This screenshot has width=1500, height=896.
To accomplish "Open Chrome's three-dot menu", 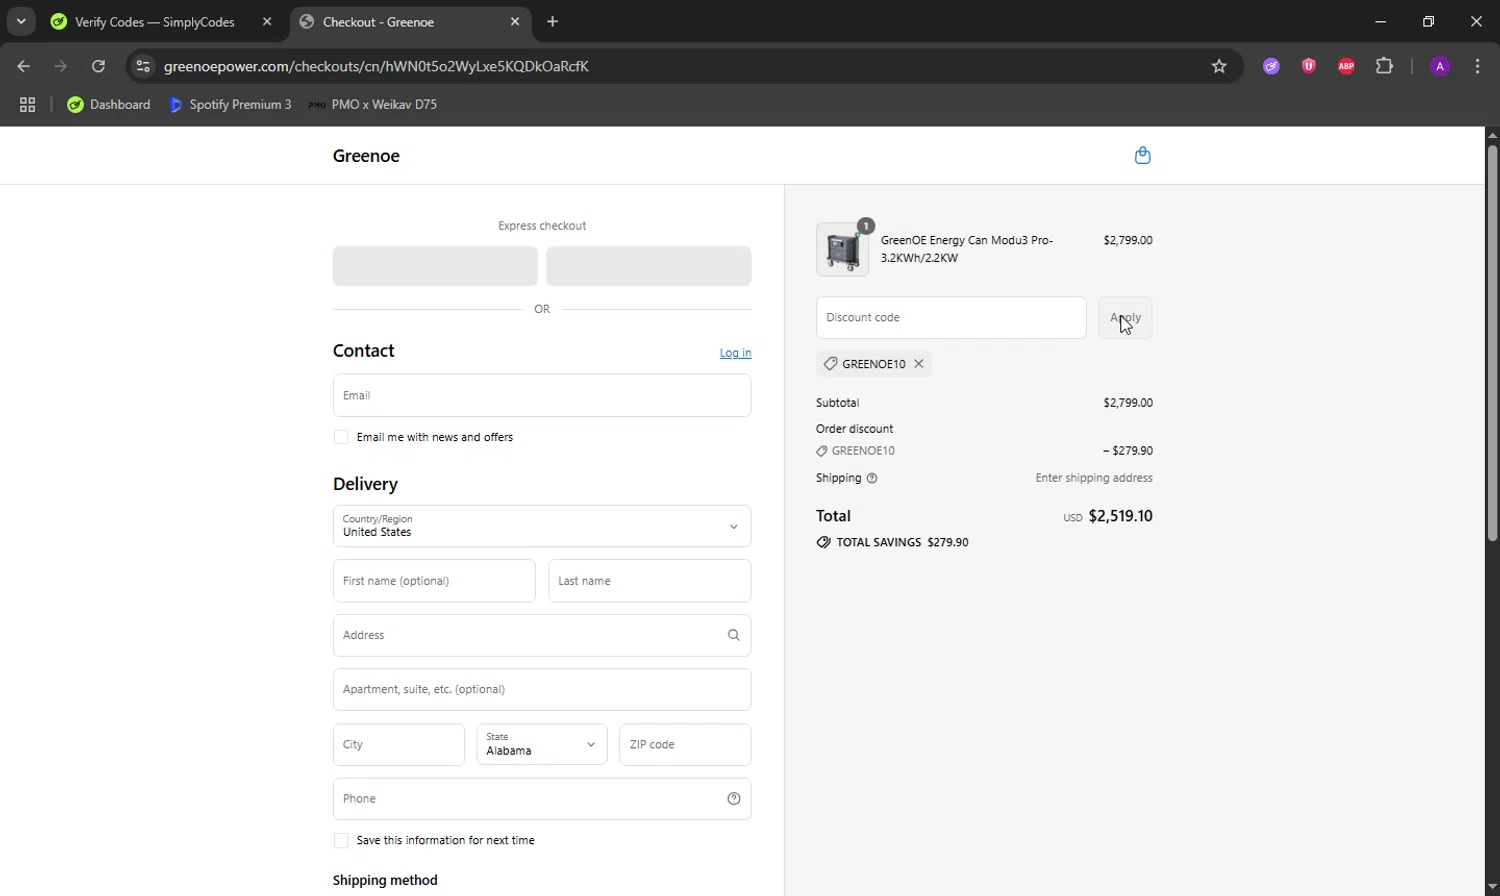I will [1477, 66].
